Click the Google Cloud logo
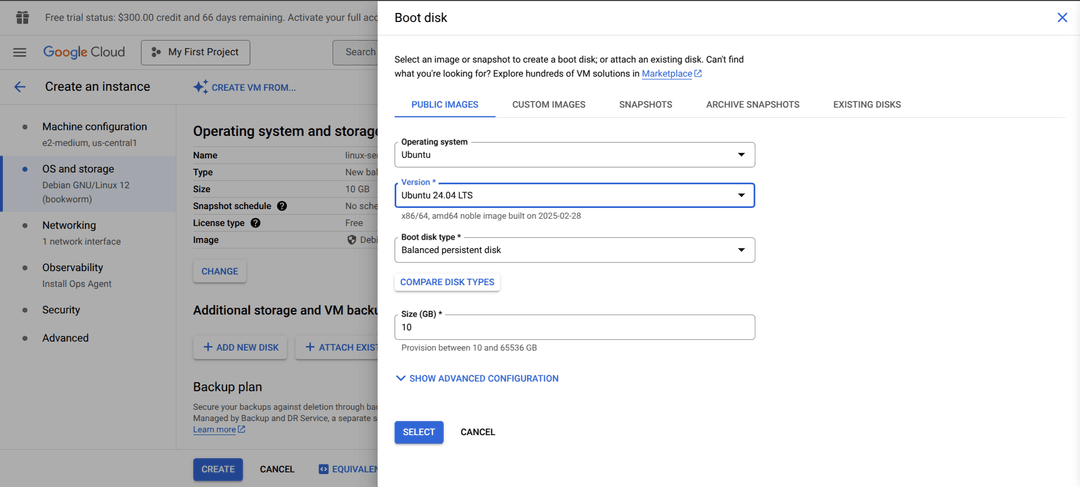The height and width of the screenshot is (487, 1080). pos(84,52)
